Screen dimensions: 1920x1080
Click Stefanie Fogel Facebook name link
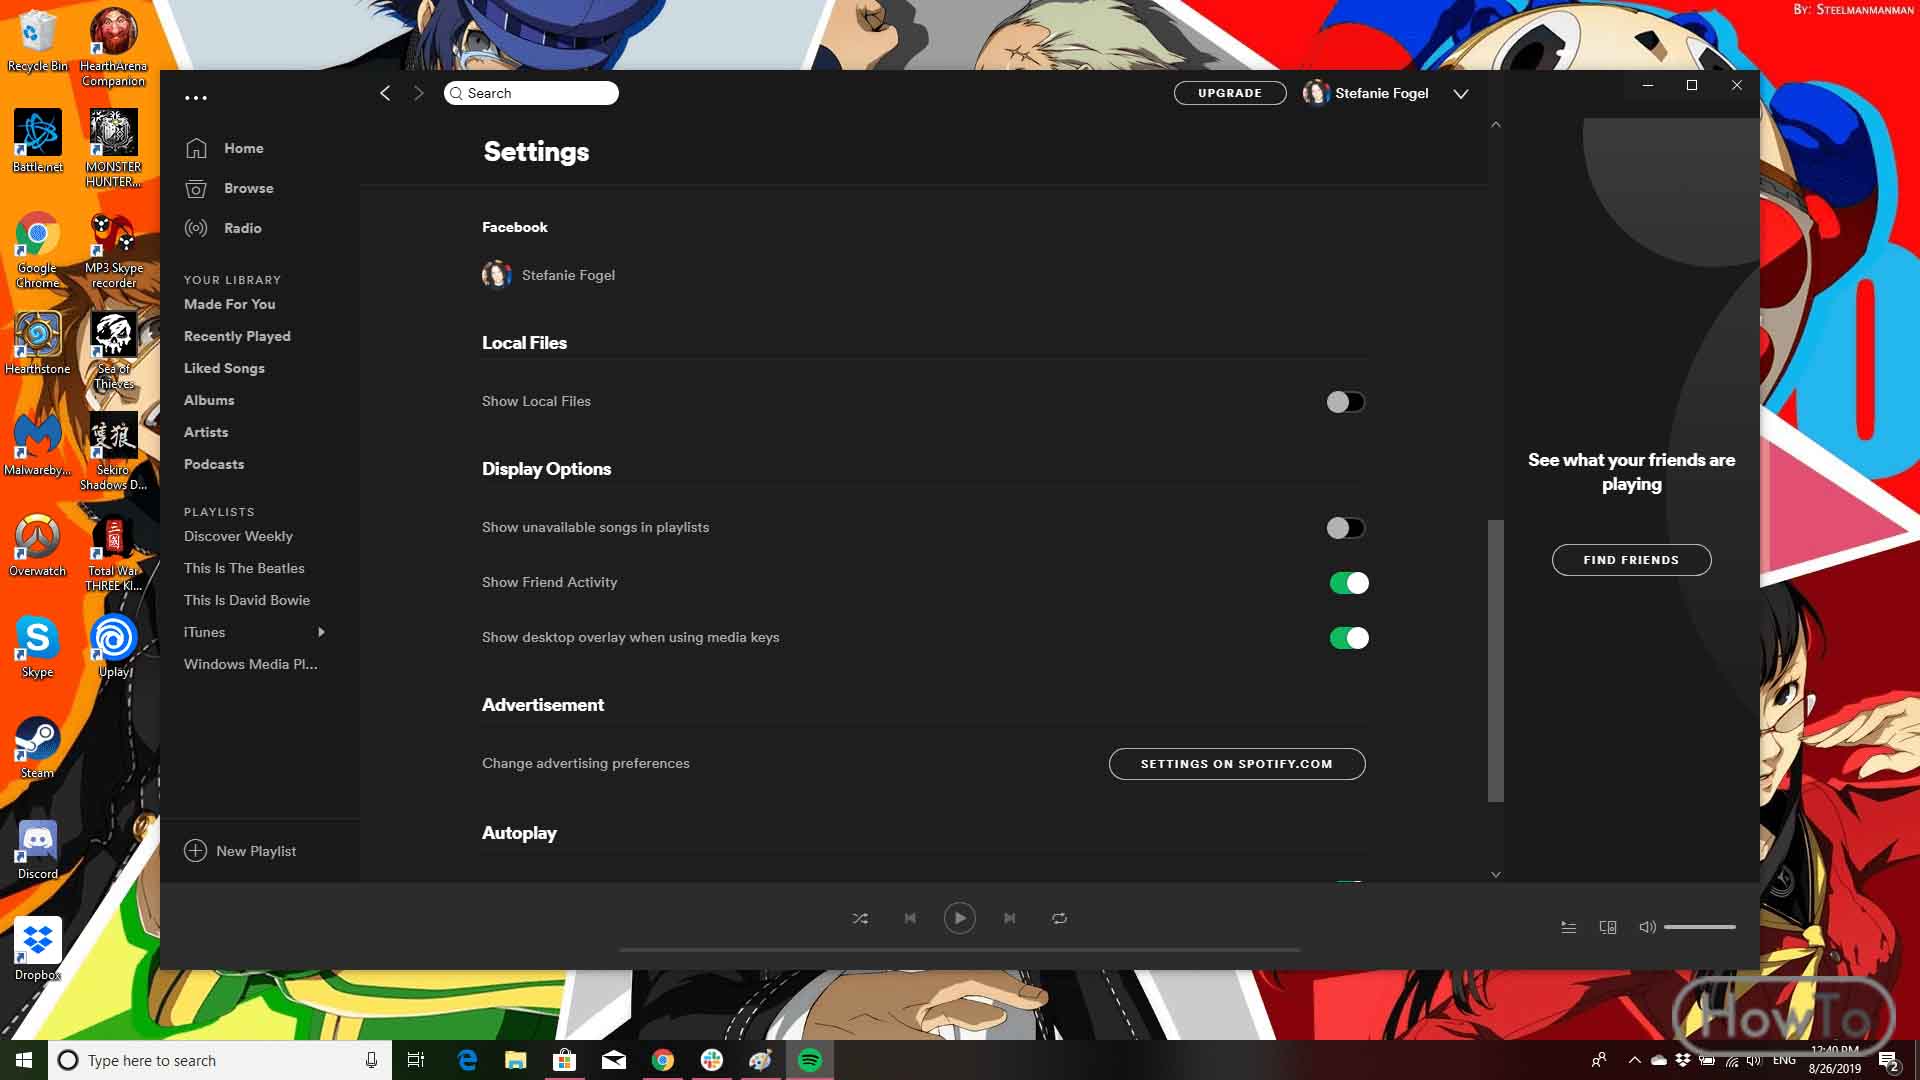(x=568, y=275)
